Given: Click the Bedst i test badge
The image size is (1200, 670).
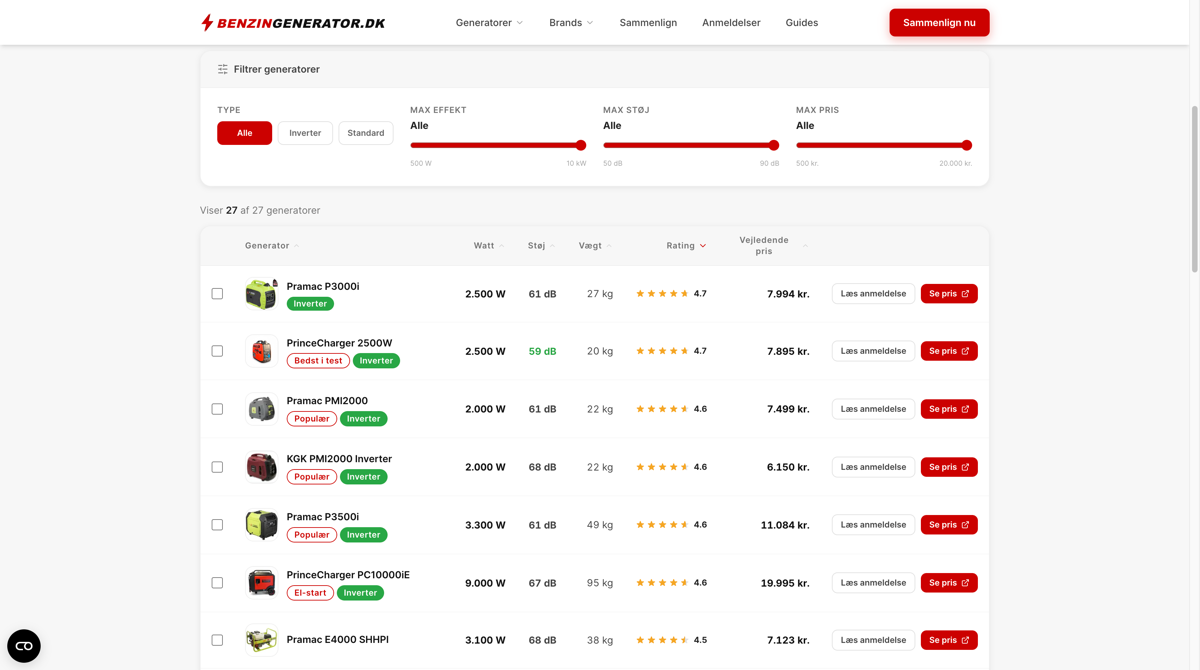Looking at the screenshot, I should tap(318, 361).
